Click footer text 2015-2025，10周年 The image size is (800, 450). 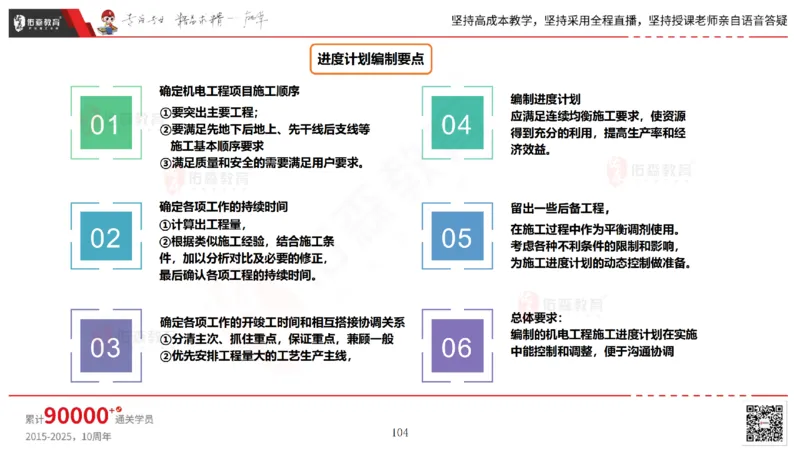click(x=68, y=437)
